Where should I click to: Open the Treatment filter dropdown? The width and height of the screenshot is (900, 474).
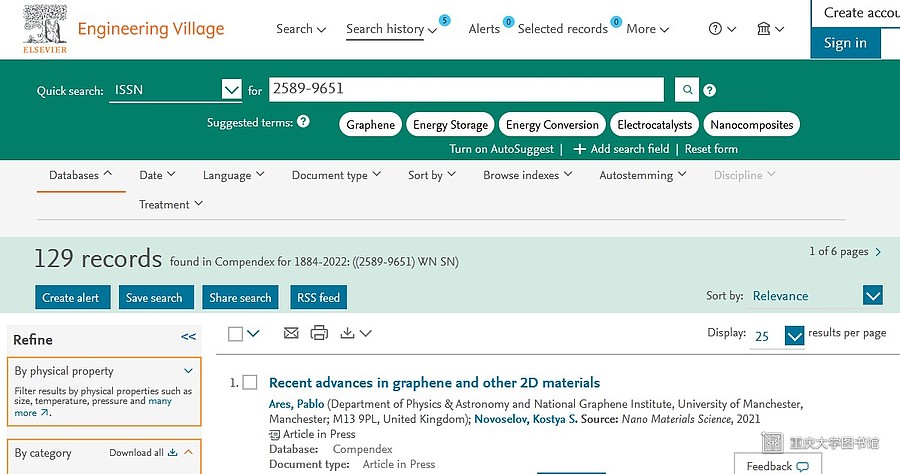click(171, 204)
